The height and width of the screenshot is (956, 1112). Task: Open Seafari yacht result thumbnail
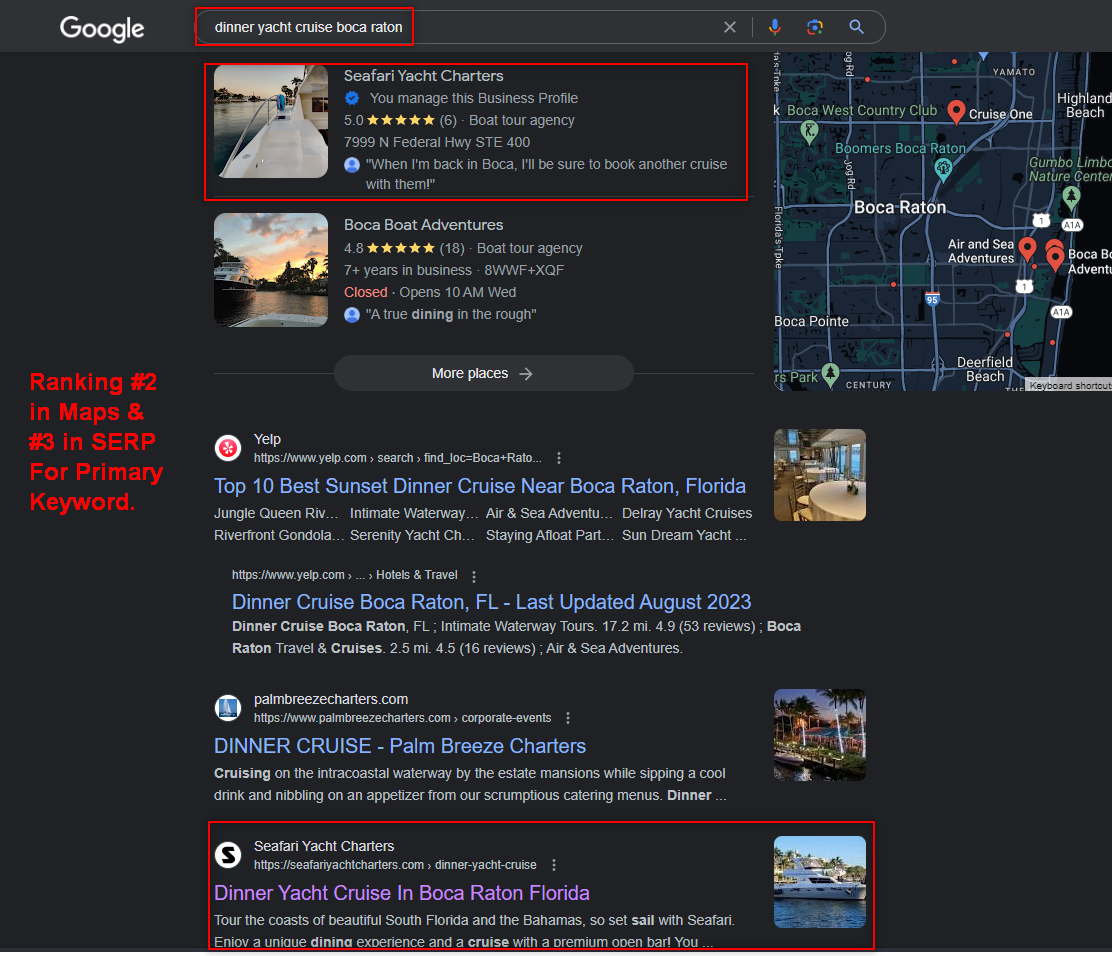[820, 882]
